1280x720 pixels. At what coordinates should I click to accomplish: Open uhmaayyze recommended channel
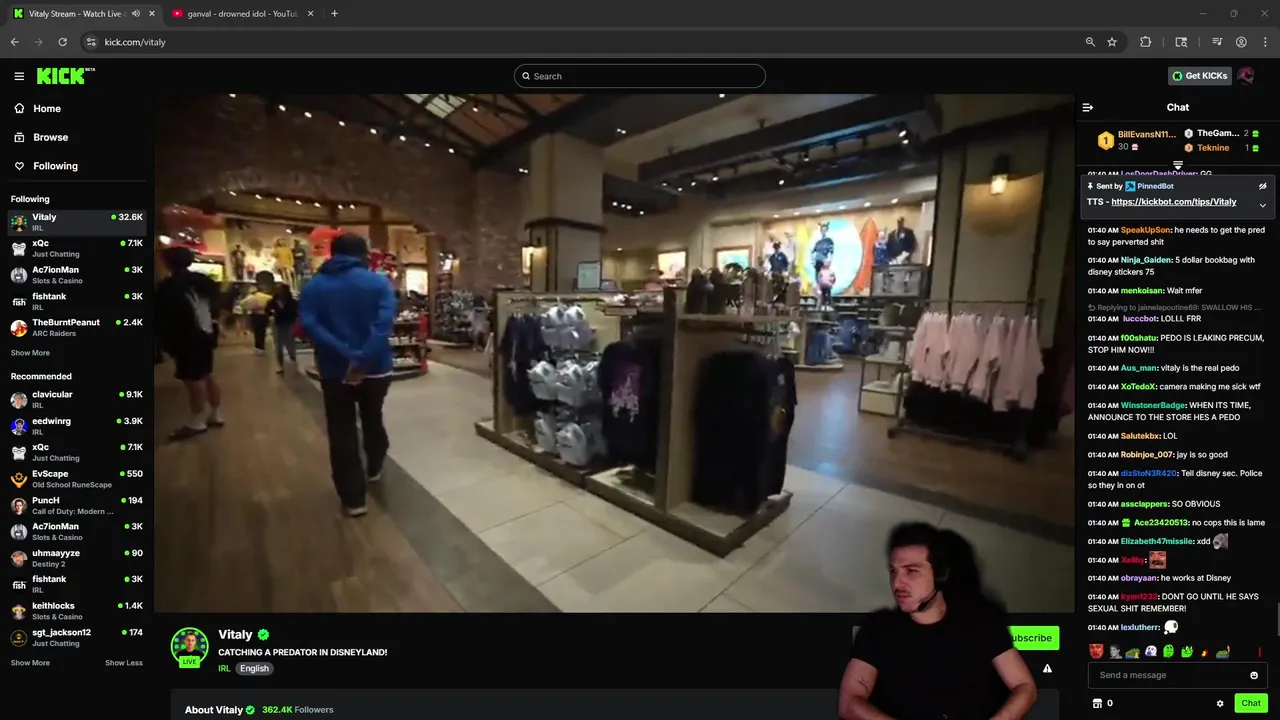(x=77, y=558)
